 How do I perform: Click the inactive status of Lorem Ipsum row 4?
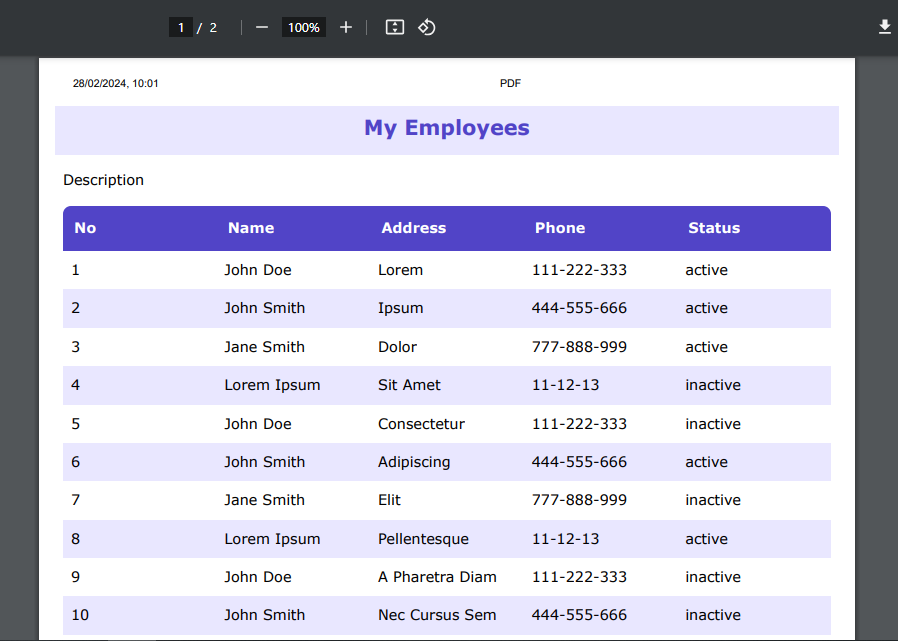pos(713,385)
